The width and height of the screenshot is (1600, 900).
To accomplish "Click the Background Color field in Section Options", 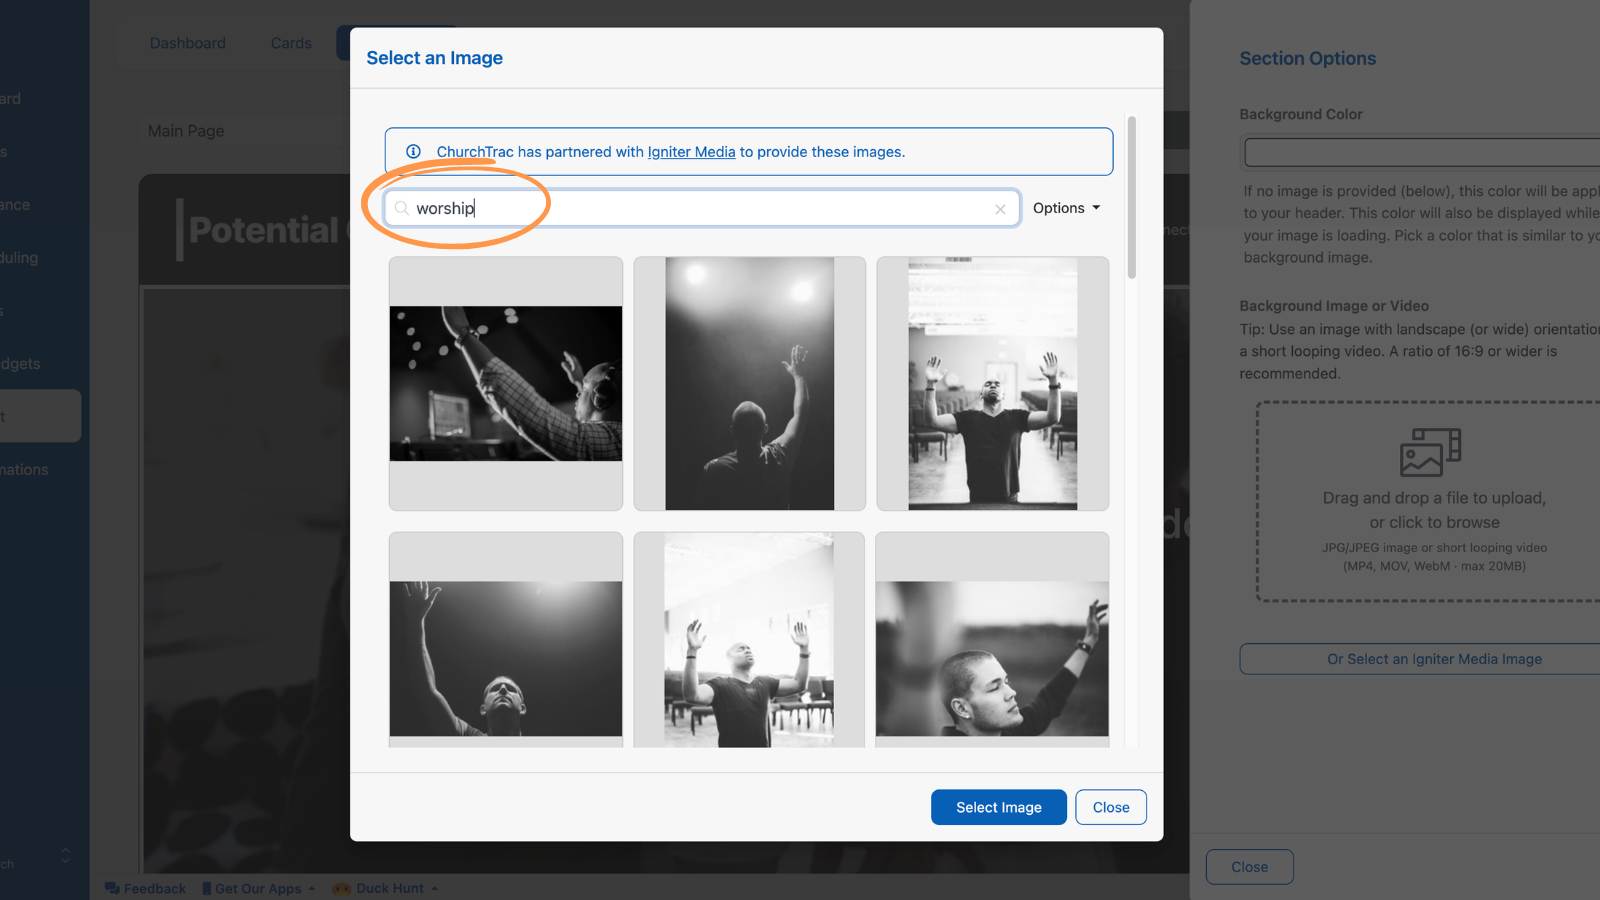I will pos(1422,152).
